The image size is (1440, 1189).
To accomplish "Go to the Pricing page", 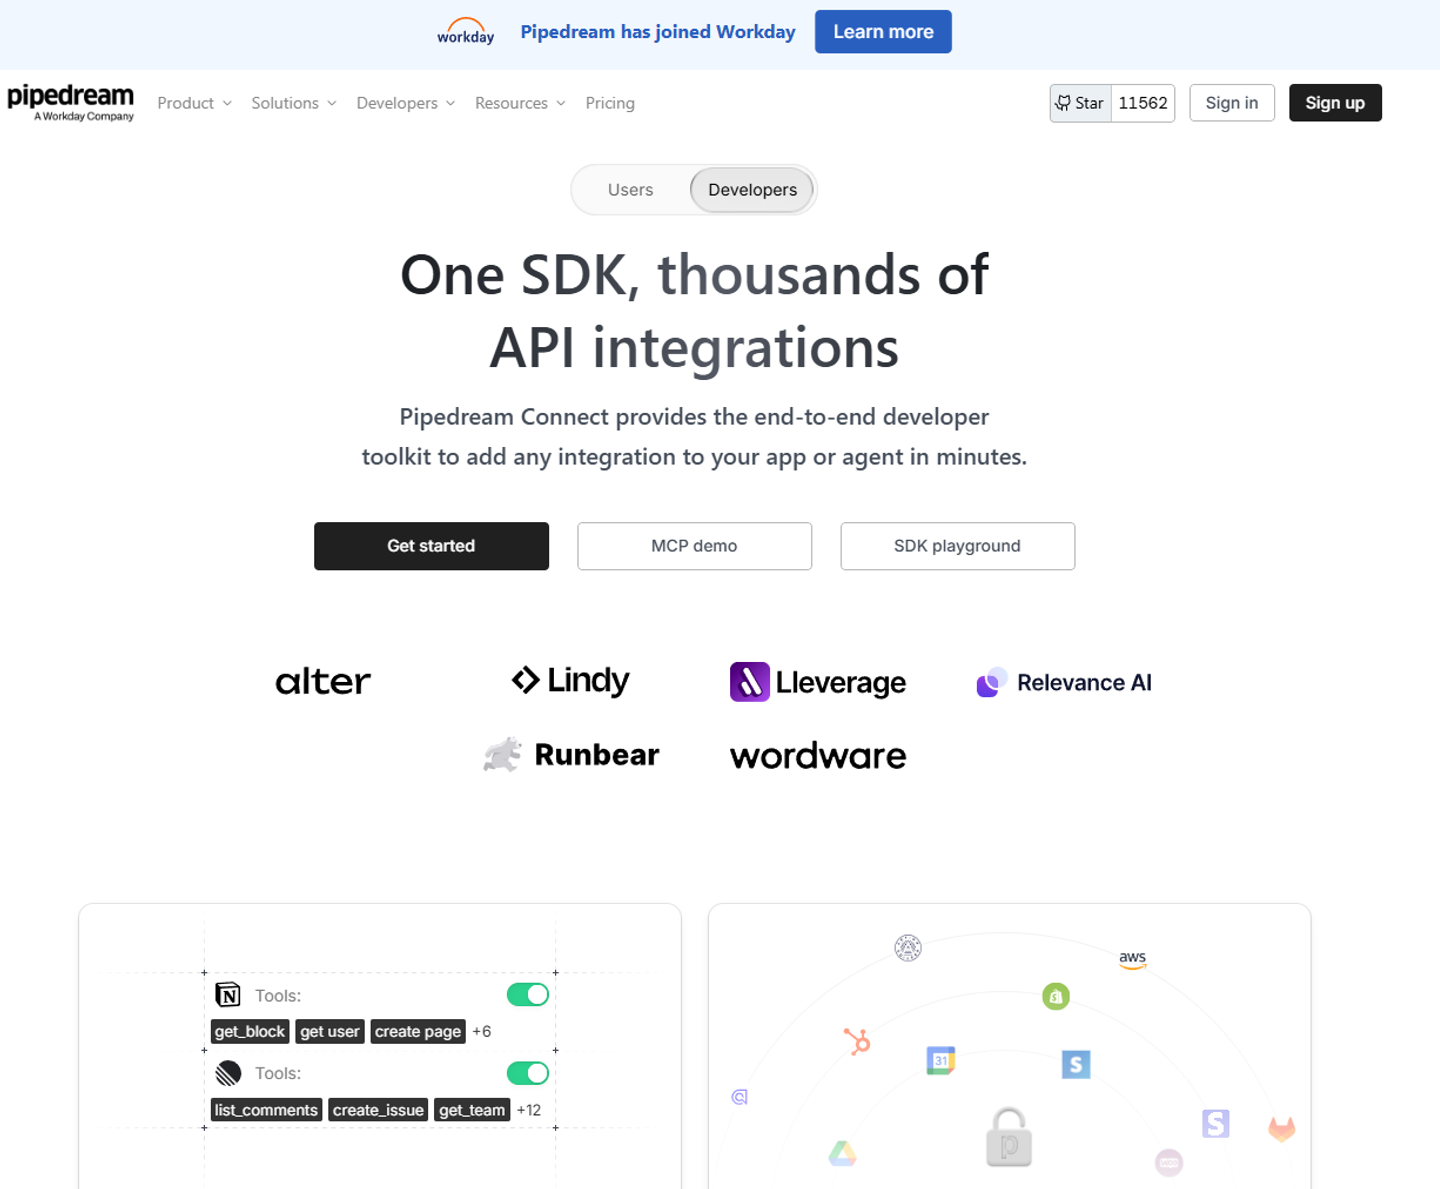I will tap(610, 103).
